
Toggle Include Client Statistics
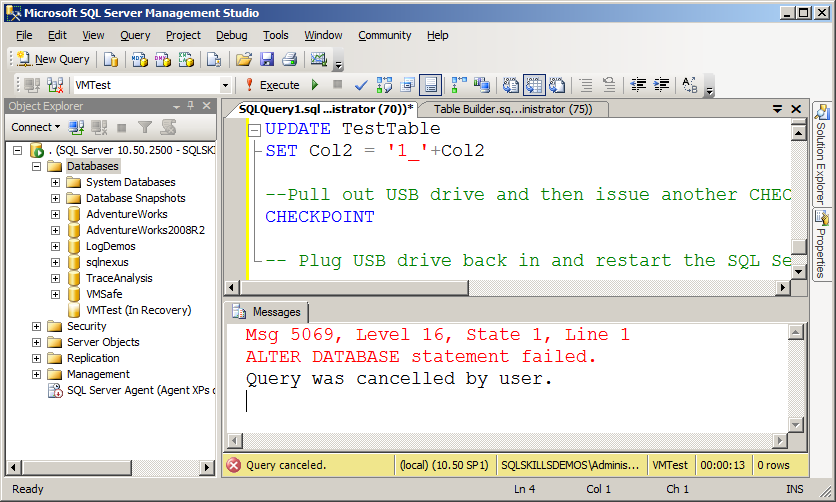point(482,85)
